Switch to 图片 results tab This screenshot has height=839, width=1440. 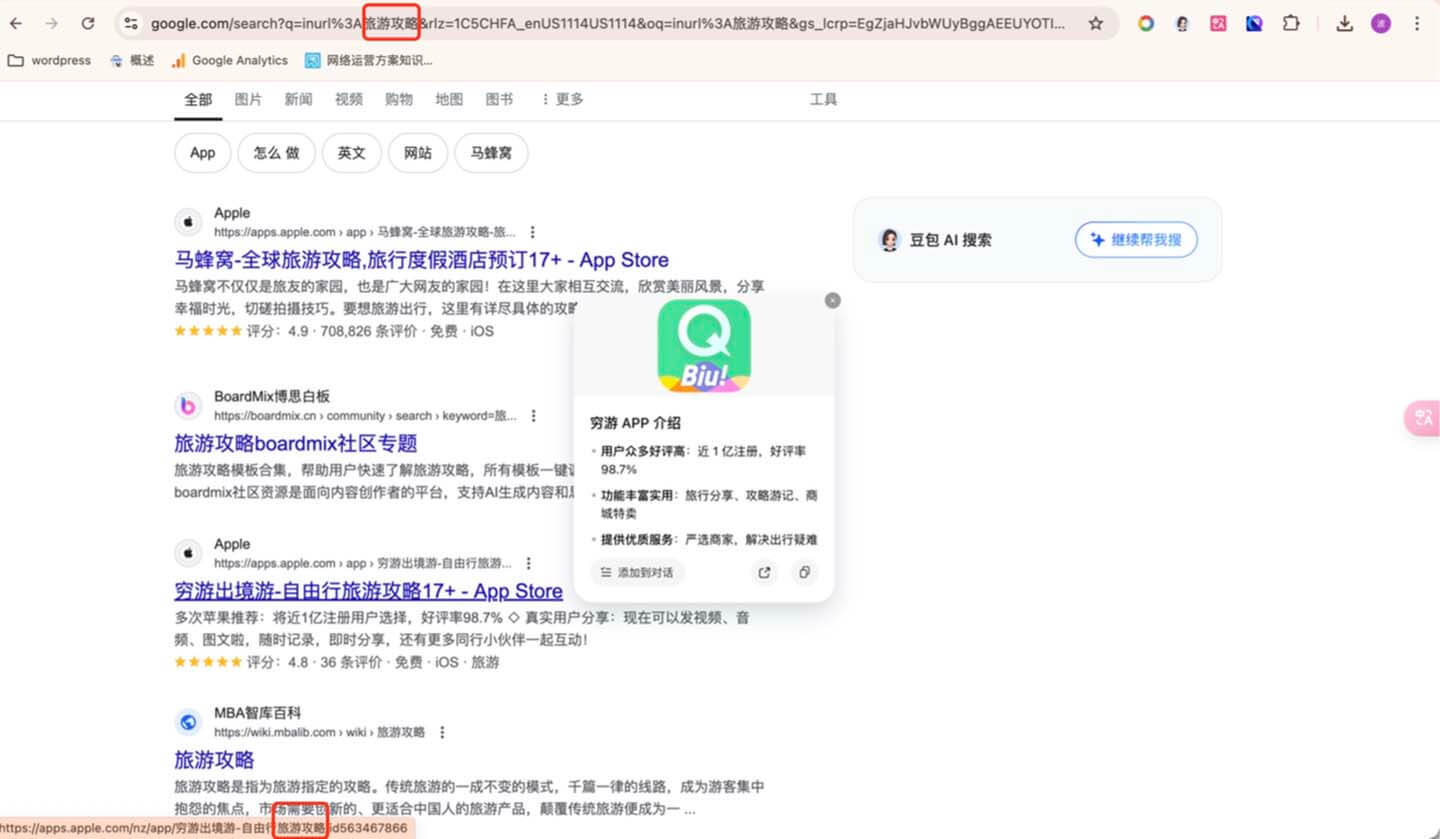248,99
